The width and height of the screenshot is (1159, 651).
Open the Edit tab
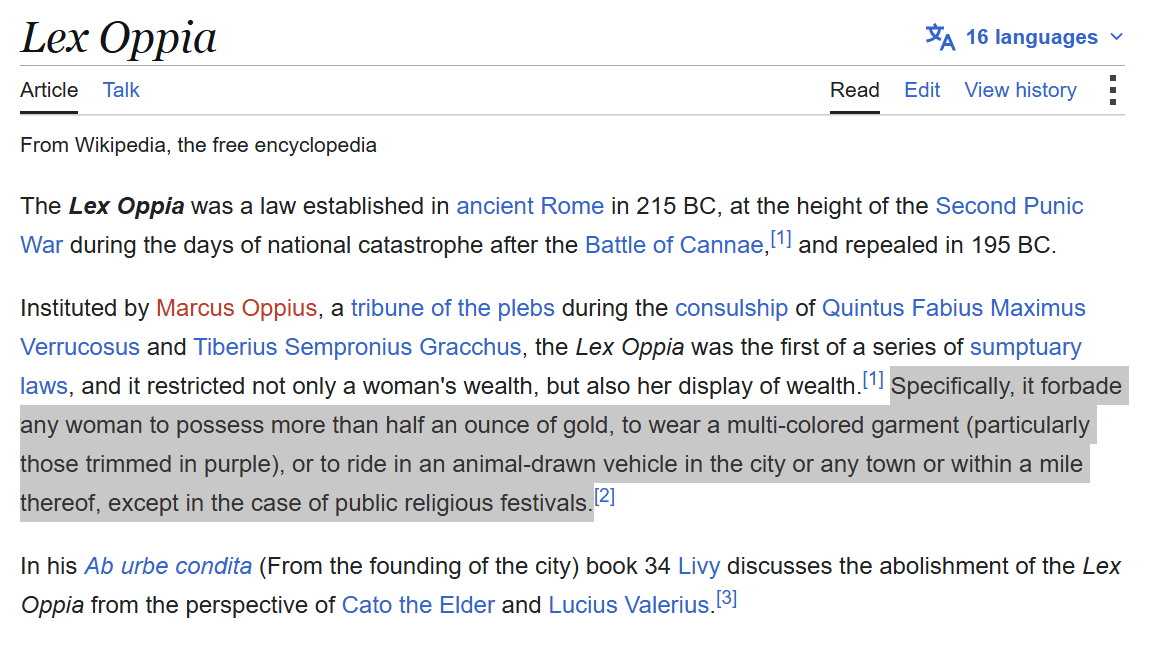pyautogui.click(x=922, y=90)
